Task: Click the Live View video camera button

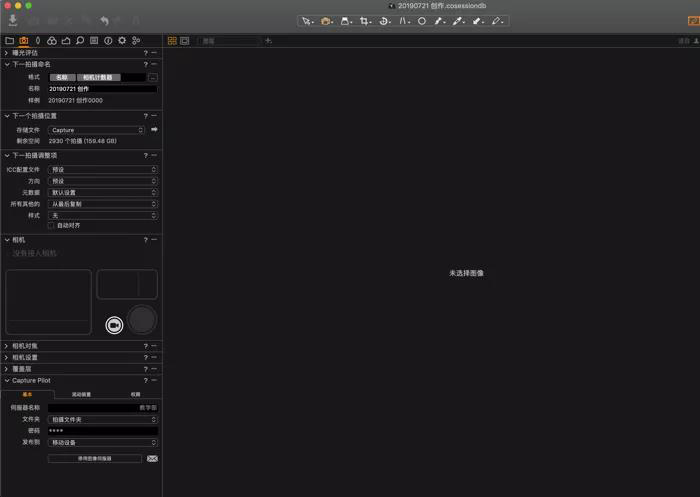Action: point(114,324)
